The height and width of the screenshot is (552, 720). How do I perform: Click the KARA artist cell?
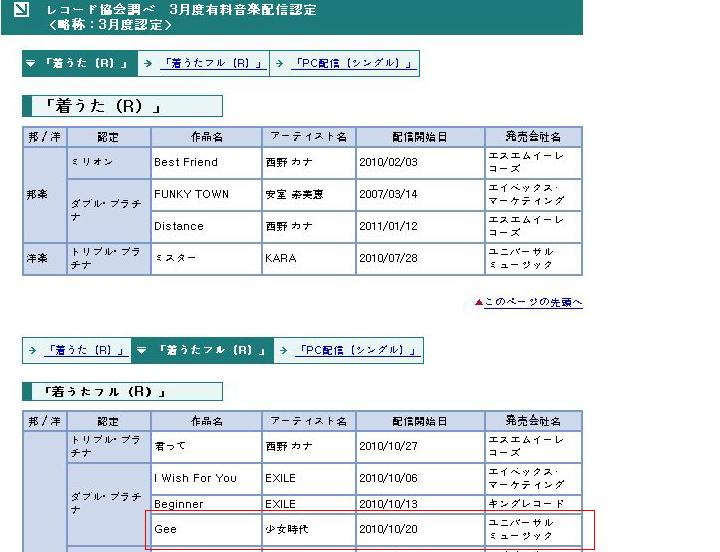pos(308,258)
